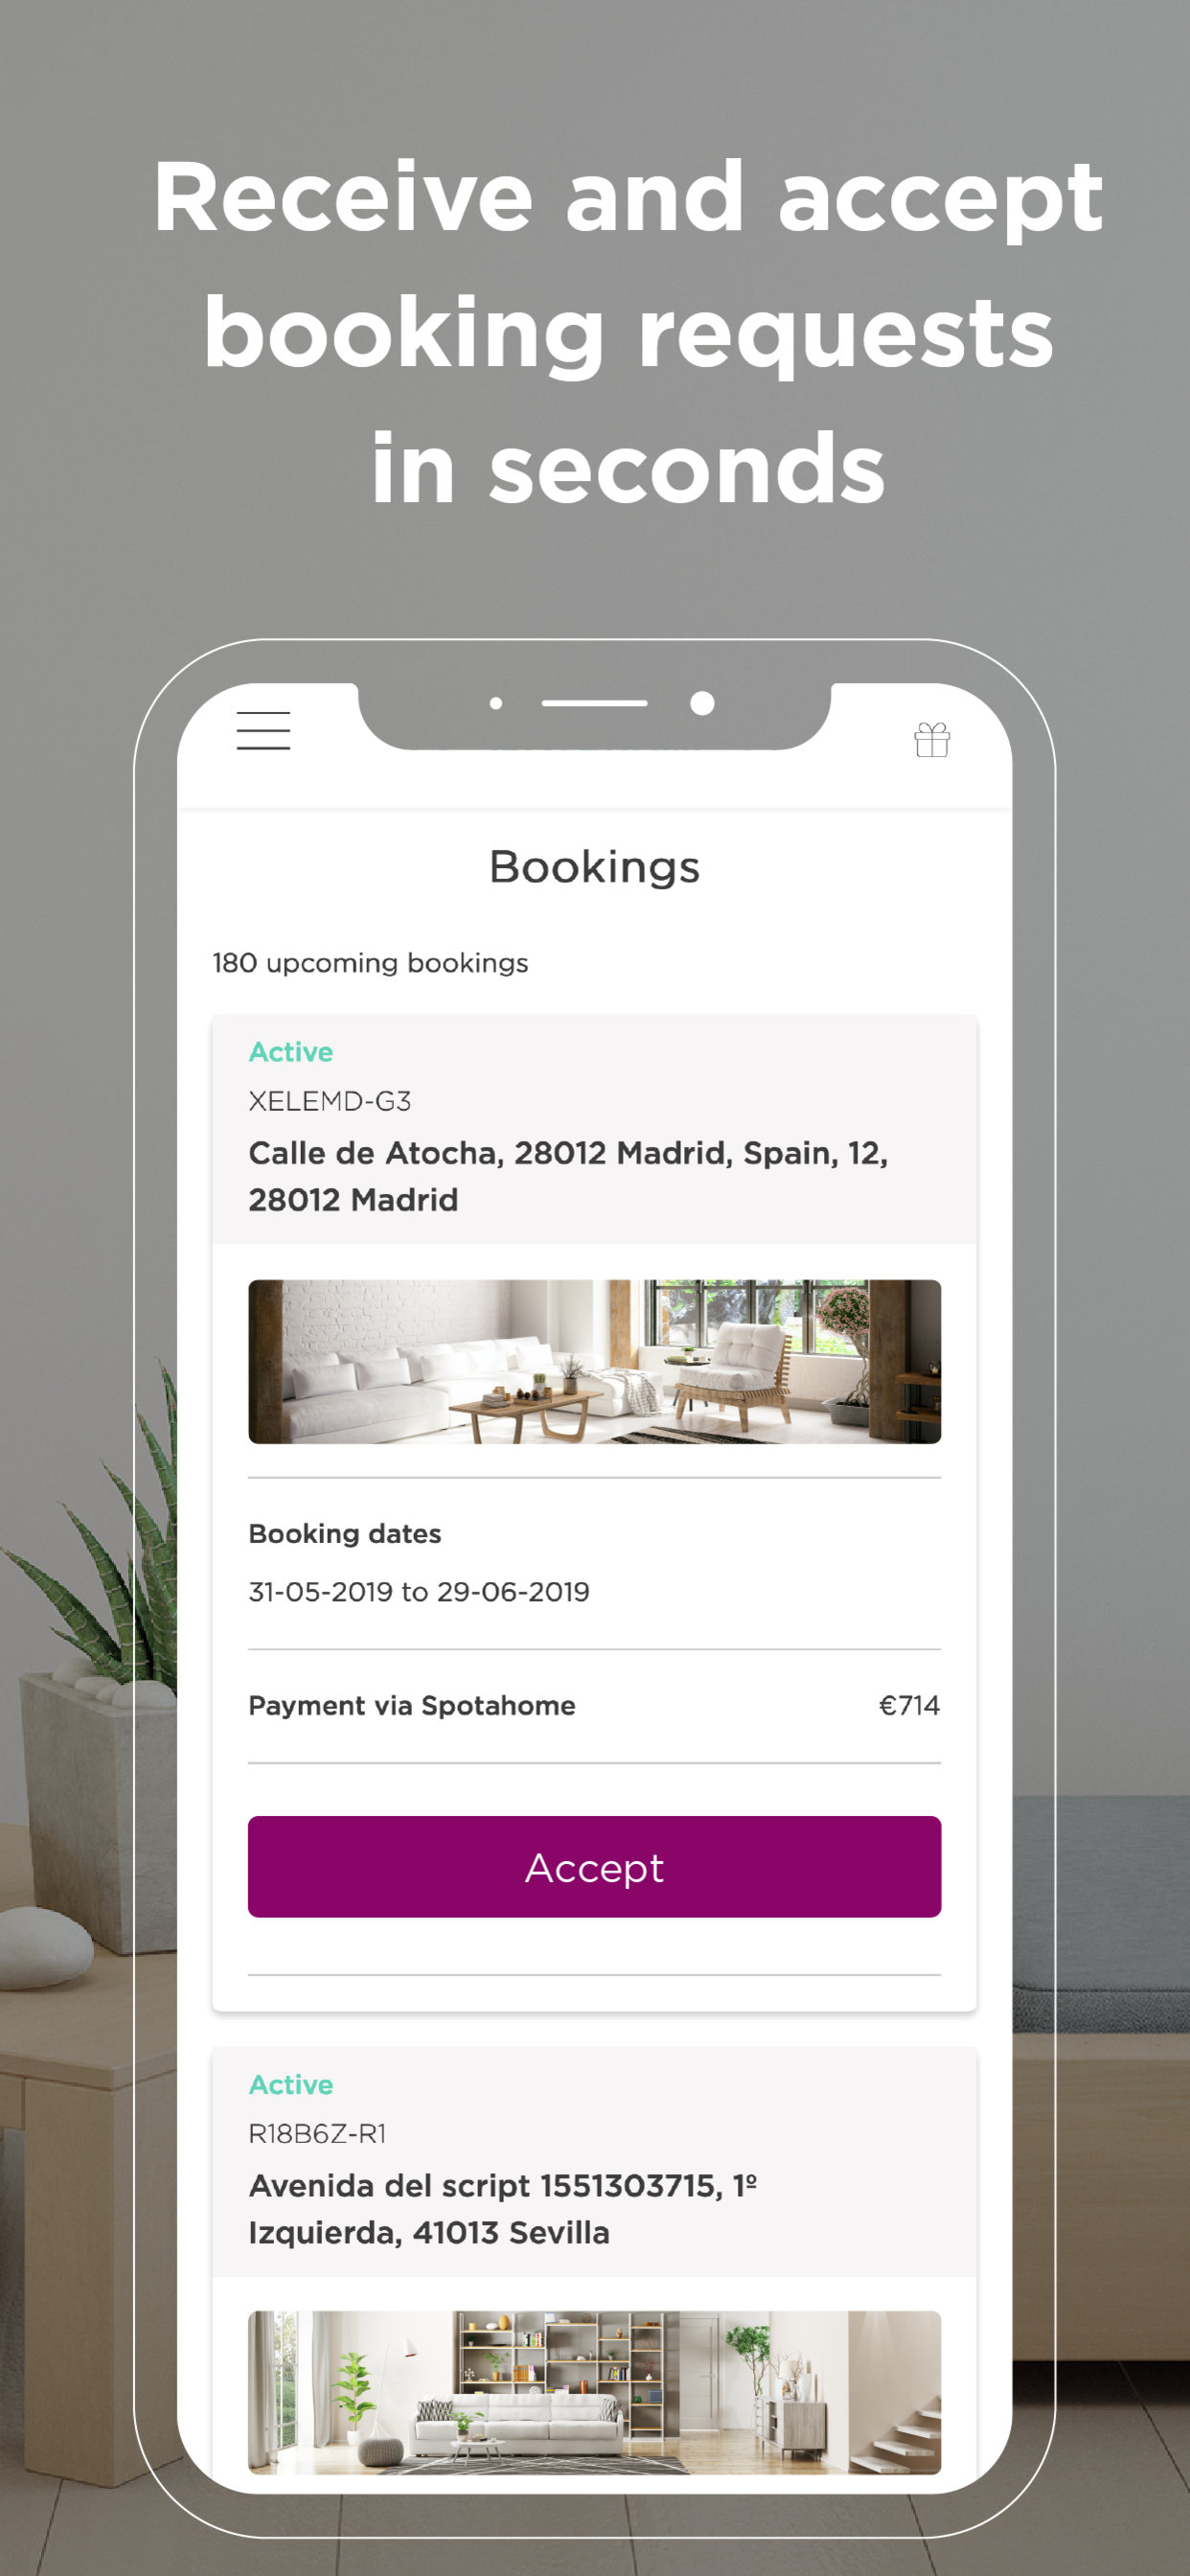
Task: Select booking reference XELEMD-G3
Action: point(330,1101)
